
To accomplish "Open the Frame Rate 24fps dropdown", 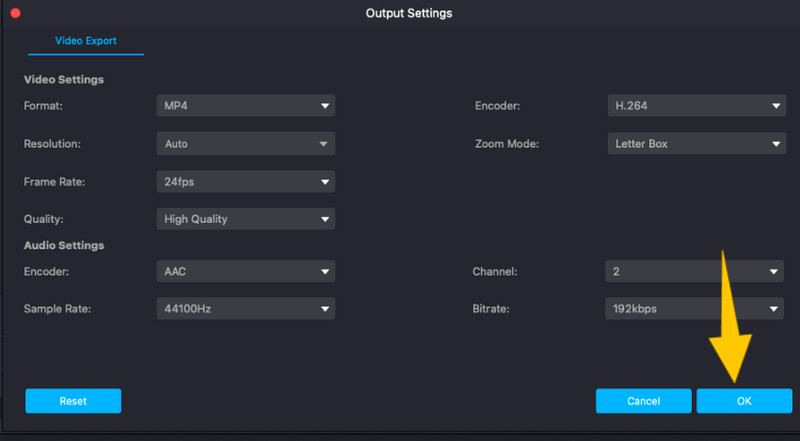I will click(245, 182).
